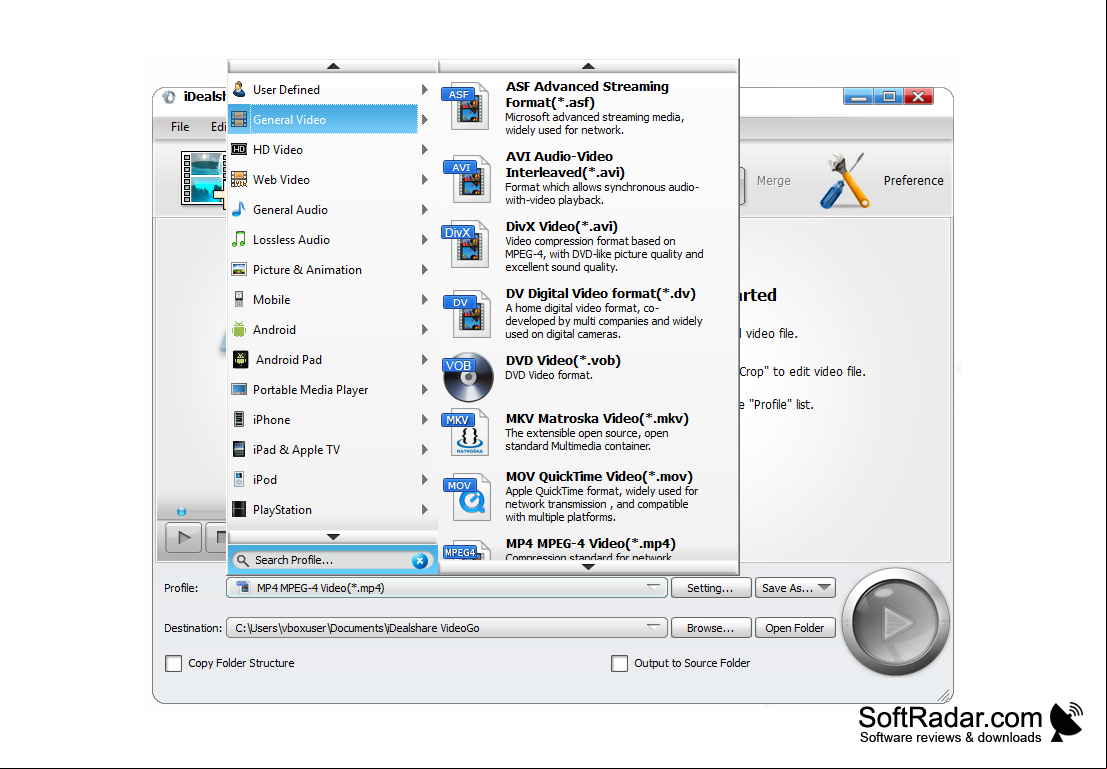Expand the User Defined submenu arrow
This screenshot has width=1107, height=769.
click(x=425, y=89)
